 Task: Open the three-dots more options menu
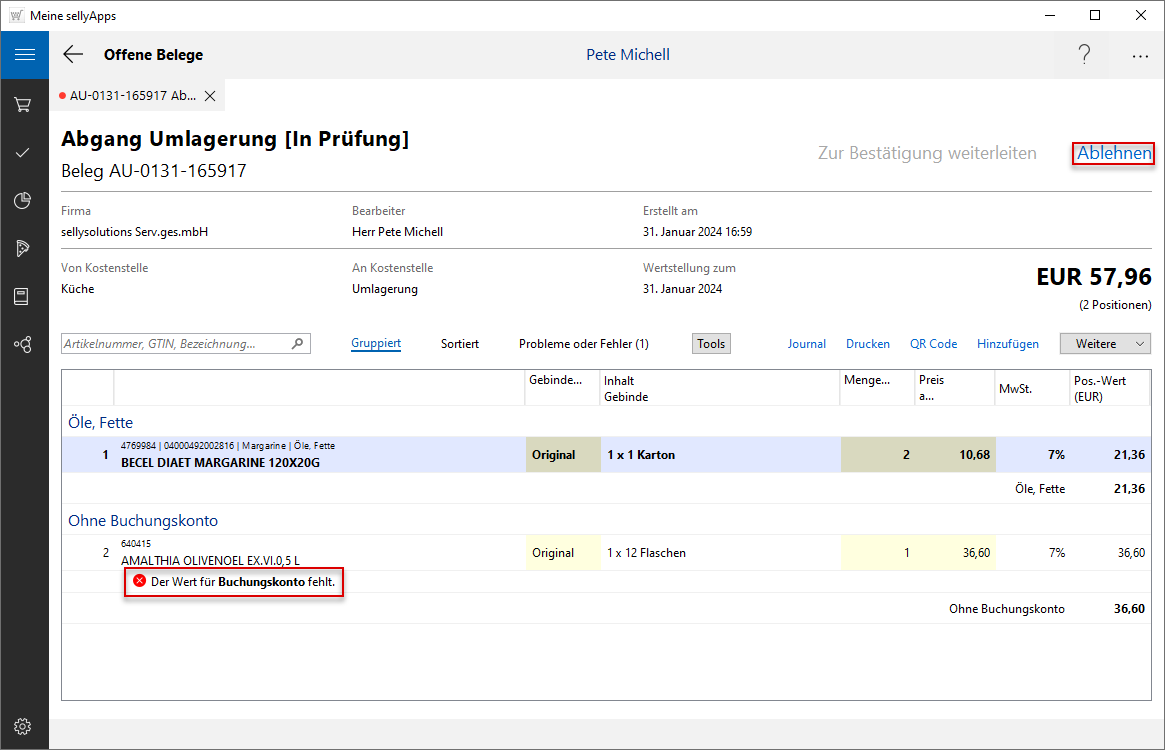pos(1140,56)
